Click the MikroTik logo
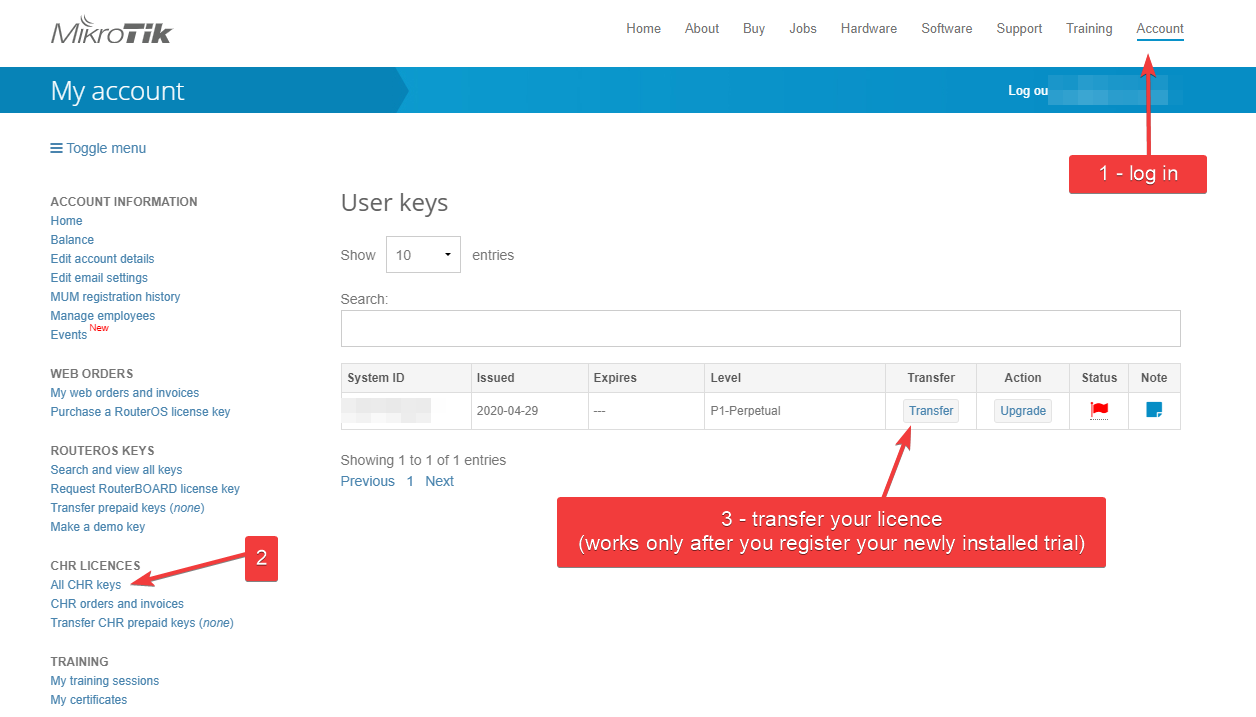The height and width of the screenshot is (717, 1256). point(111,31)
